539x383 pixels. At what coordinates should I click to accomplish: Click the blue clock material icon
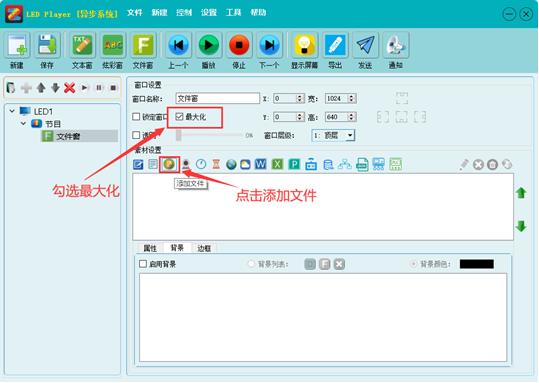(201, 164)
